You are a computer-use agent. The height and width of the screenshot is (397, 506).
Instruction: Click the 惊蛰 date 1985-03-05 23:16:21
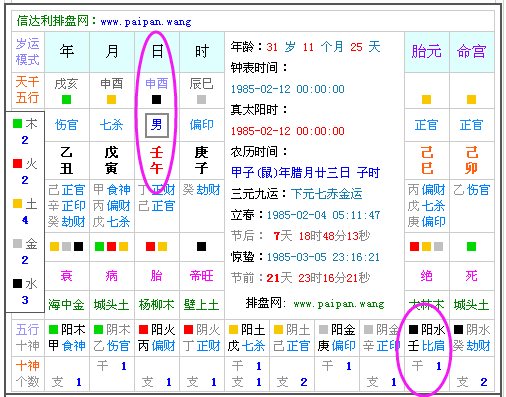pyautogui.click(x=323, y=257)
